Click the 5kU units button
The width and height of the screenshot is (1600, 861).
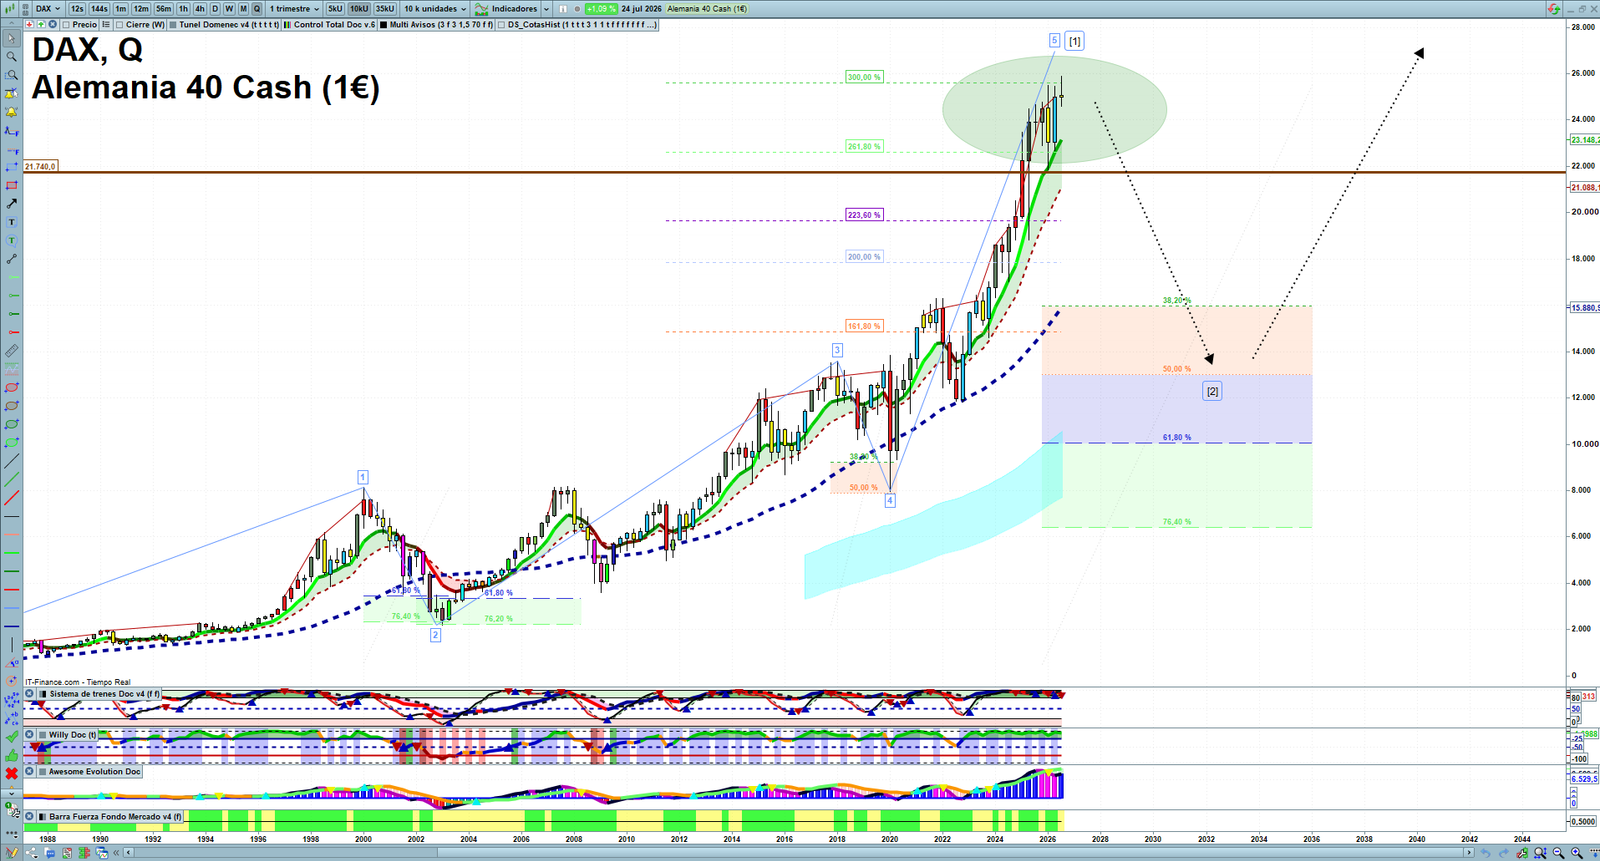[335, 9]
